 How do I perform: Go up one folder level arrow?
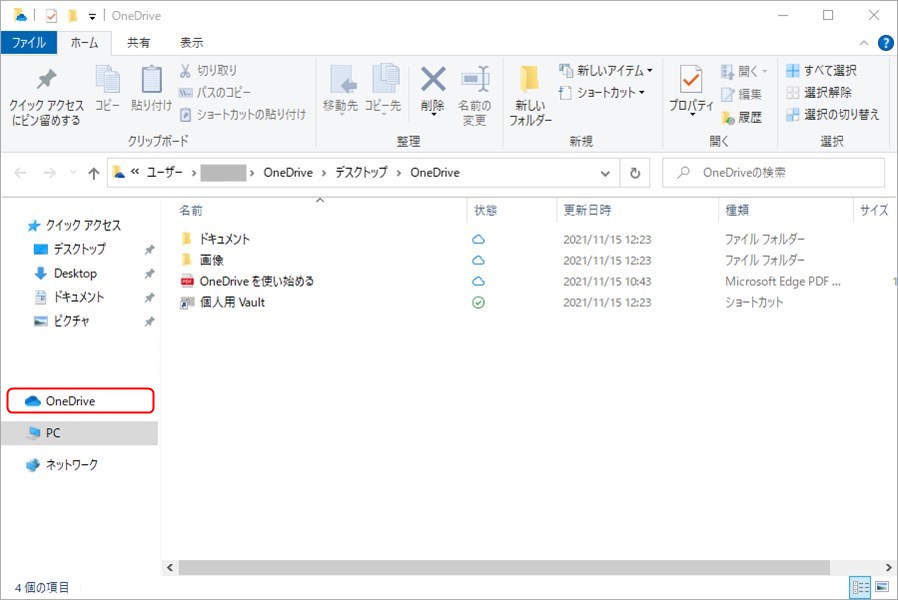[x=94, y=173]
